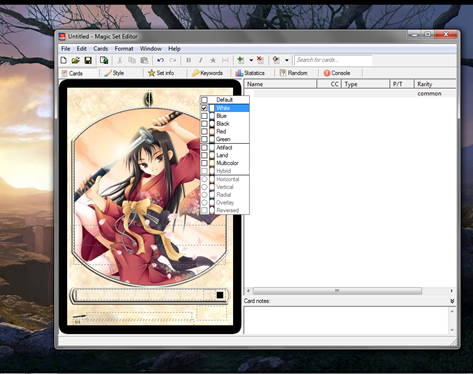Sort the card list by CC column
473x374 pixels.
point(328,84)
